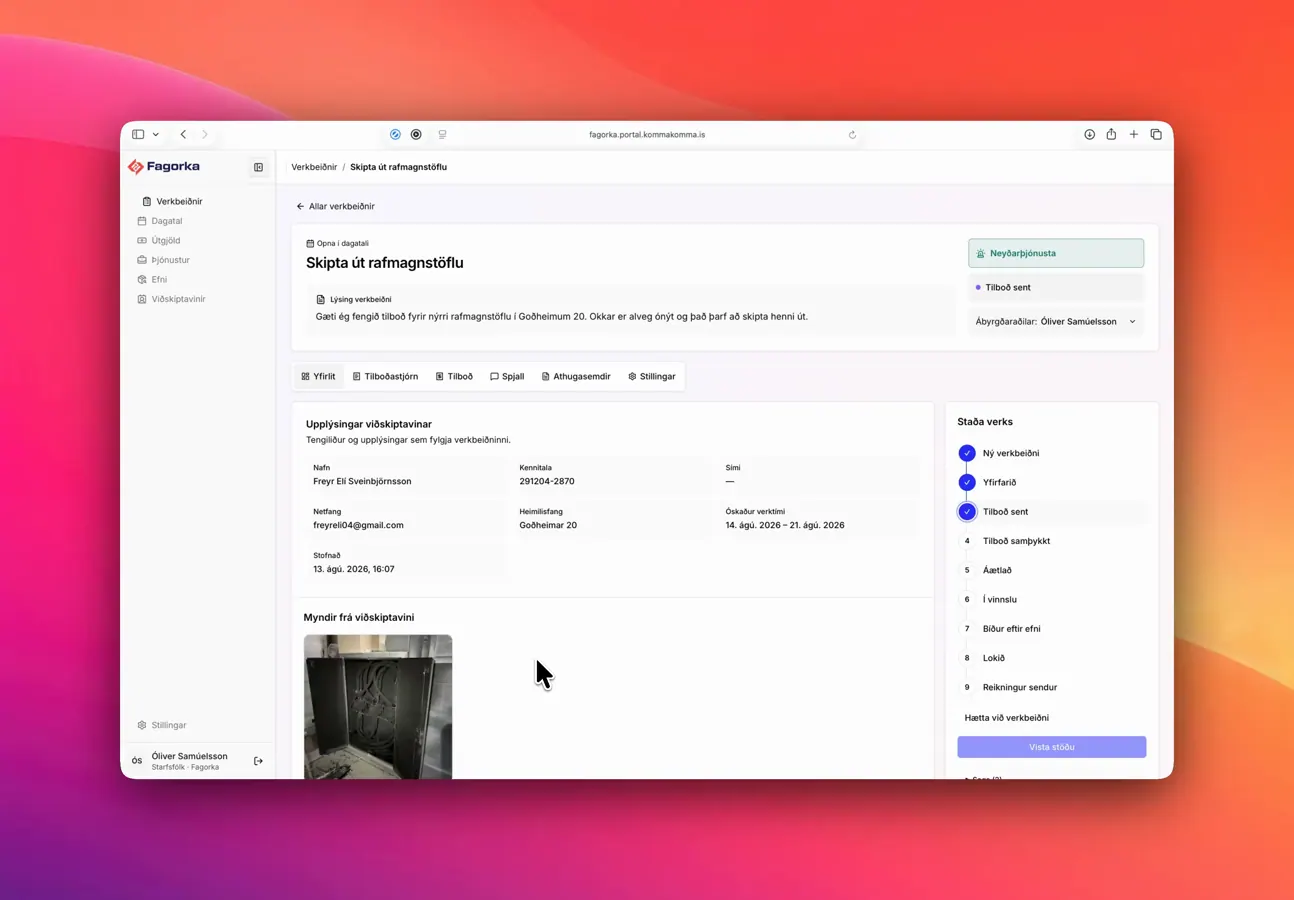Click the round privacy shield icon in toolbar
This screenshot has height=900, width=1294.
pos(416,134)
